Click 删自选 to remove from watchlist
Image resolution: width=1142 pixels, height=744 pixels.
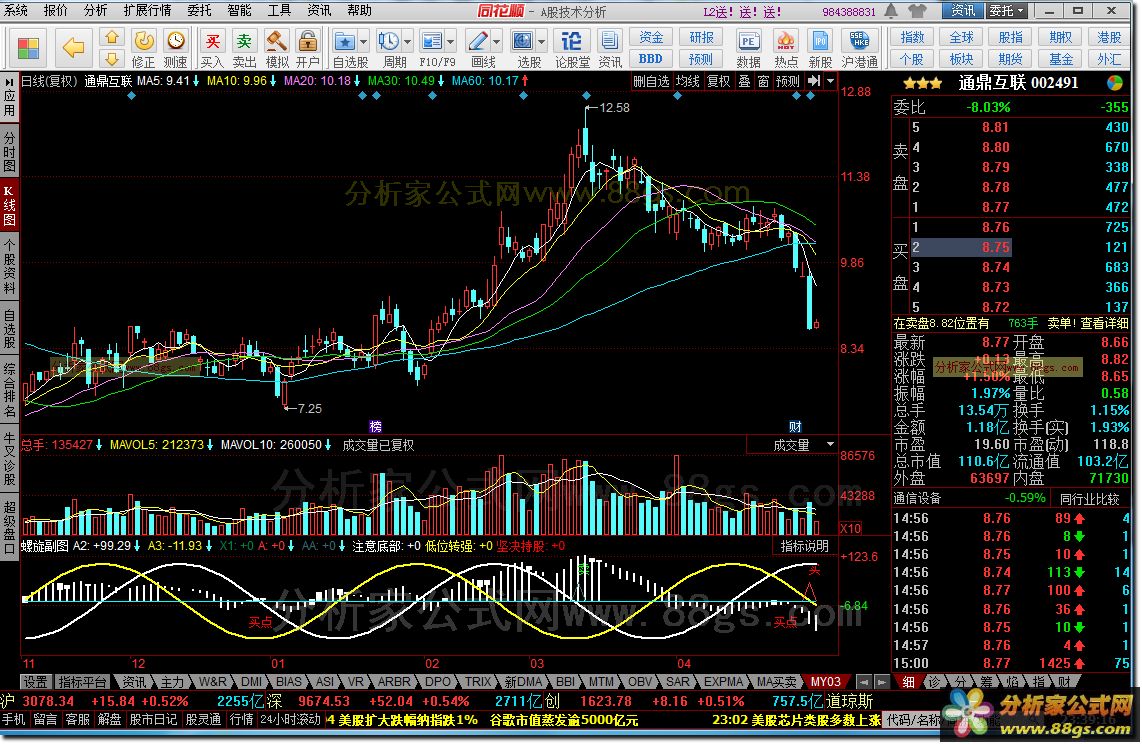coord(650,82)
